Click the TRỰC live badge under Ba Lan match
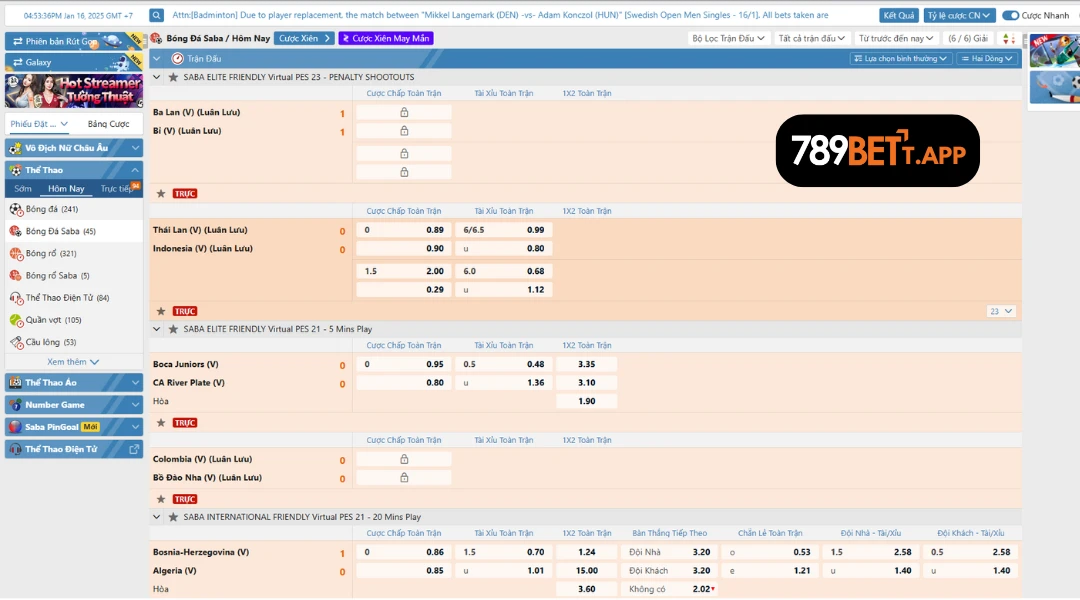The height and width of the screenshot is (600, 1080). [x=185, y=194]
